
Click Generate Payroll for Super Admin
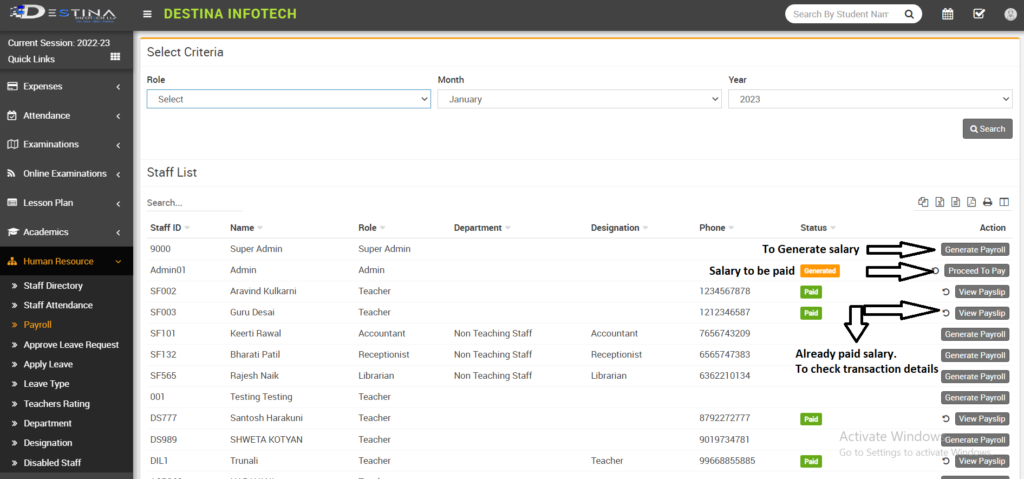click(x=975, y=249)
